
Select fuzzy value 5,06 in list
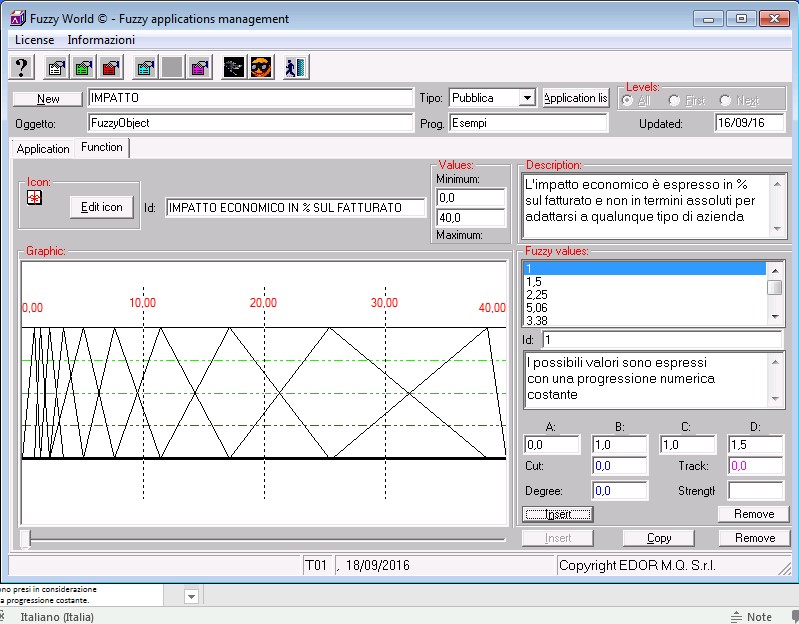coord(645,308)
